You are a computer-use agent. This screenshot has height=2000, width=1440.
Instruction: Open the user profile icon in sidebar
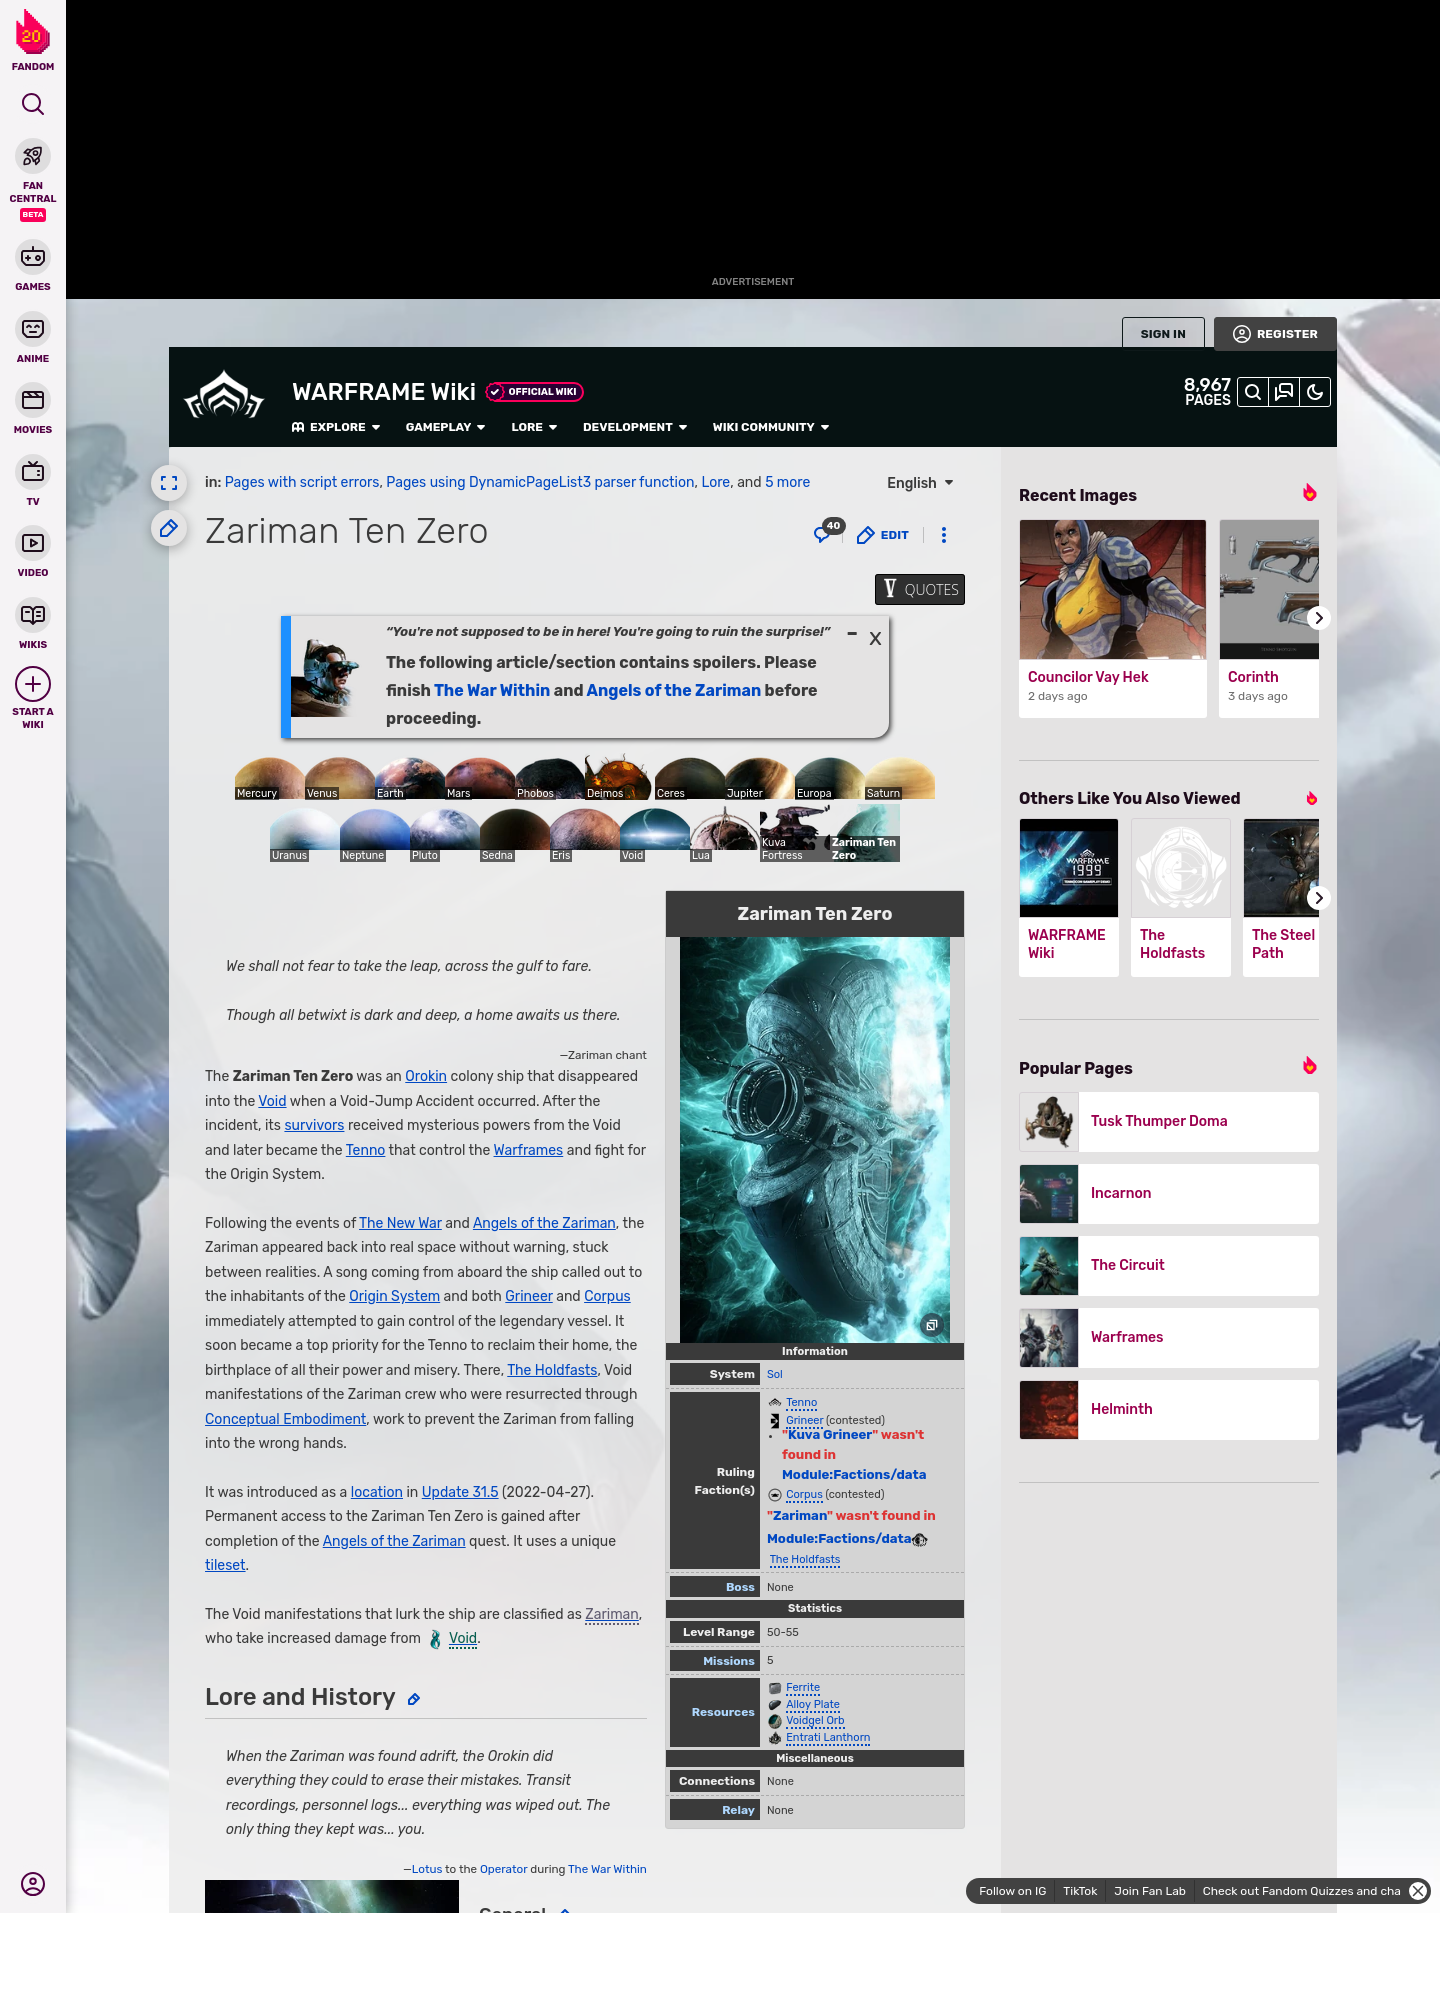tap(33, 1884)
